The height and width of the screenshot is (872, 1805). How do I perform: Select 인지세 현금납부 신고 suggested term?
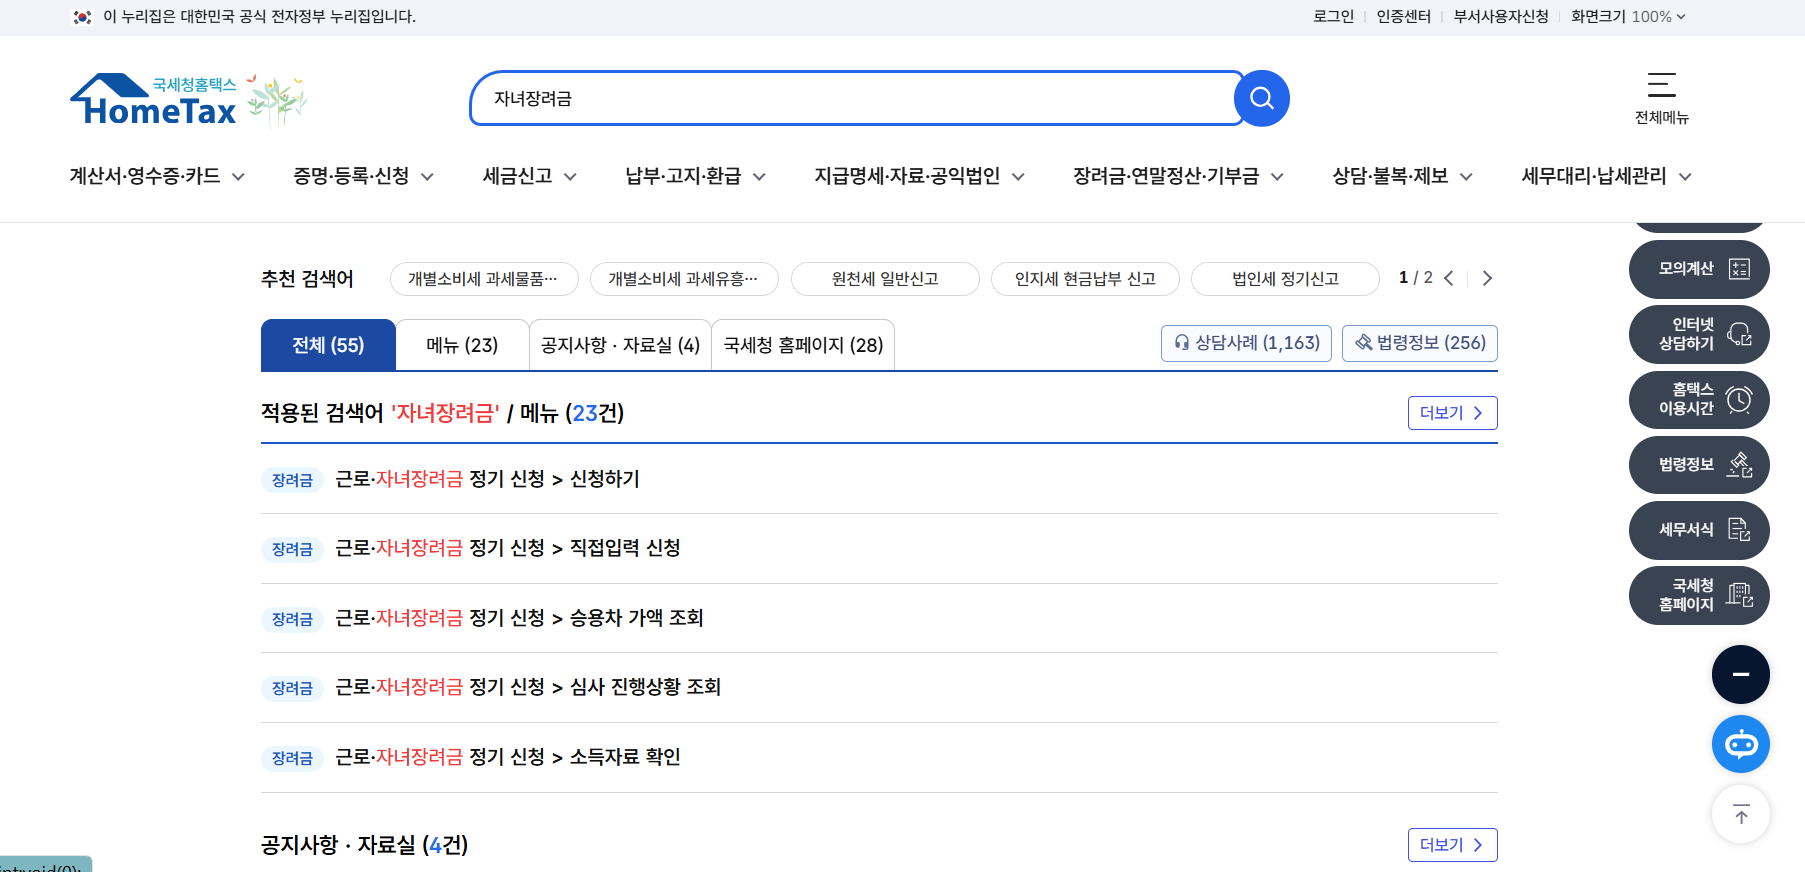[1085, 279]
